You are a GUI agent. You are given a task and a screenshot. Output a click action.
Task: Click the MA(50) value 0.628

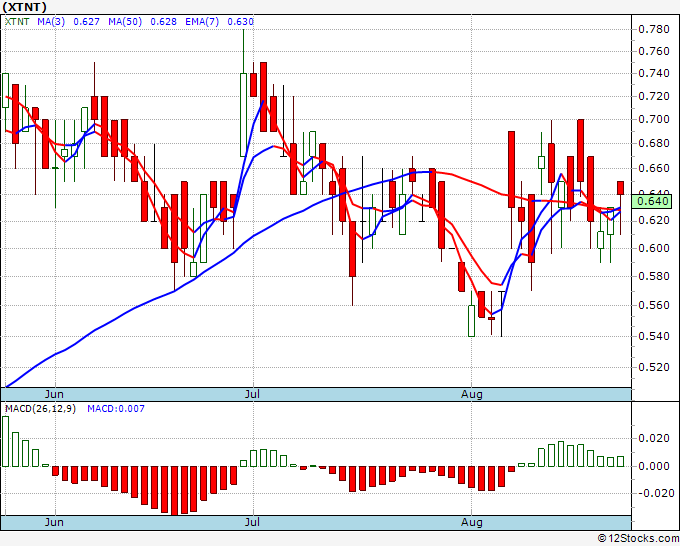[163, 22]
